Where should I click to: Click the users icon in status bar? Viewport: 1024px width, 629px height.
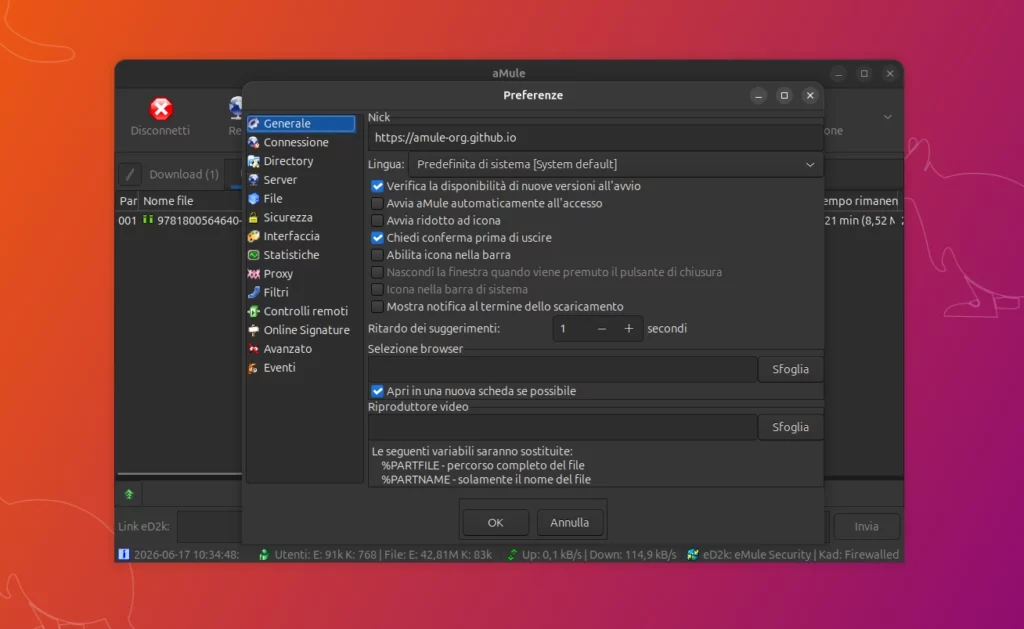point(263,555)
